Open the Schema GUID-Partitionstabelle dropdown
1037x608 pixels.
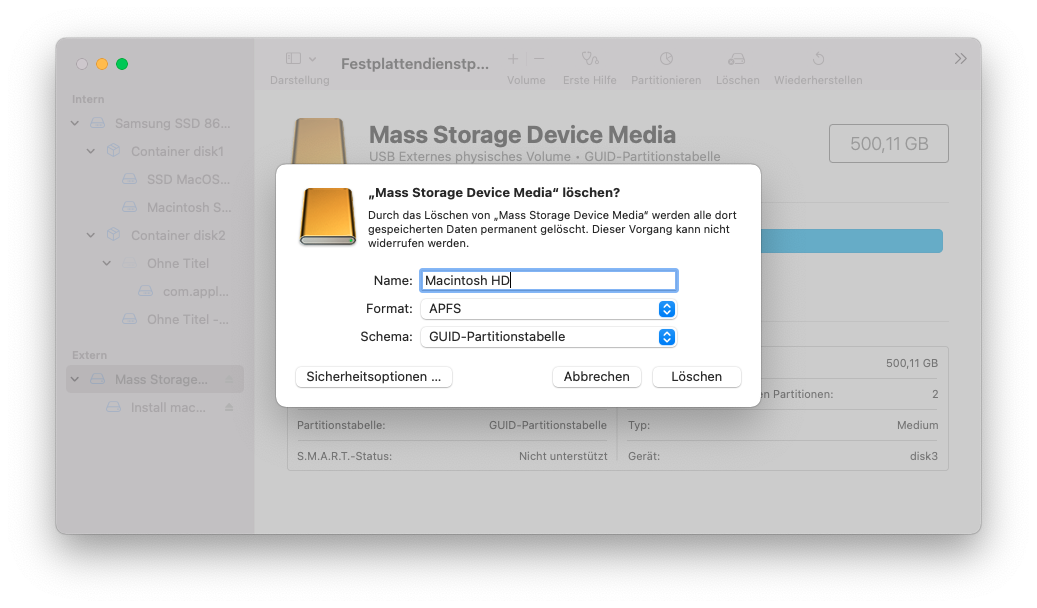coord(548,337)
